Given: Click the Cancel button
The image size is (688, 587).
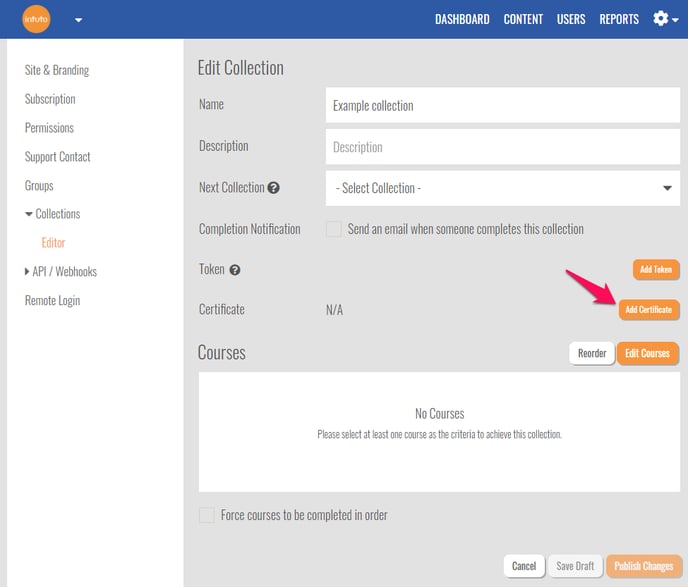Looking at the screenshot, I should tap(524, 566).
